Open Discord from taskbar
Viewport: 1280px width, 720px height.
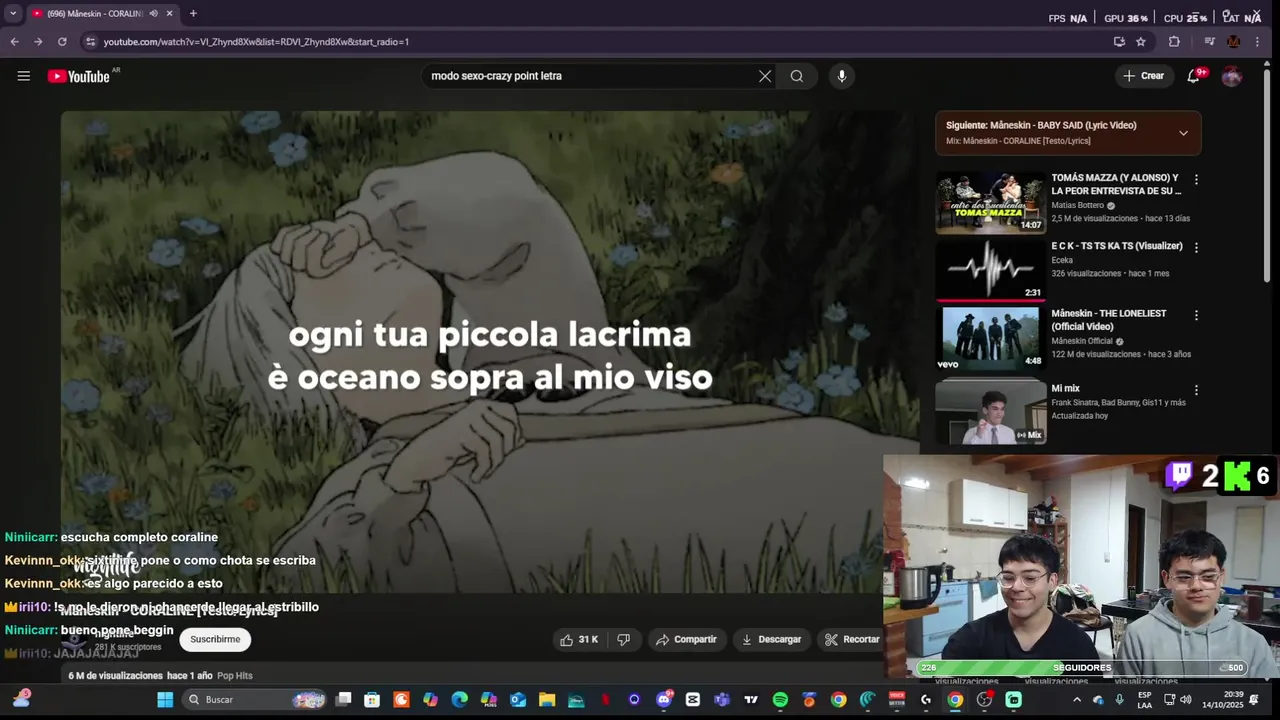coord(664,700)
